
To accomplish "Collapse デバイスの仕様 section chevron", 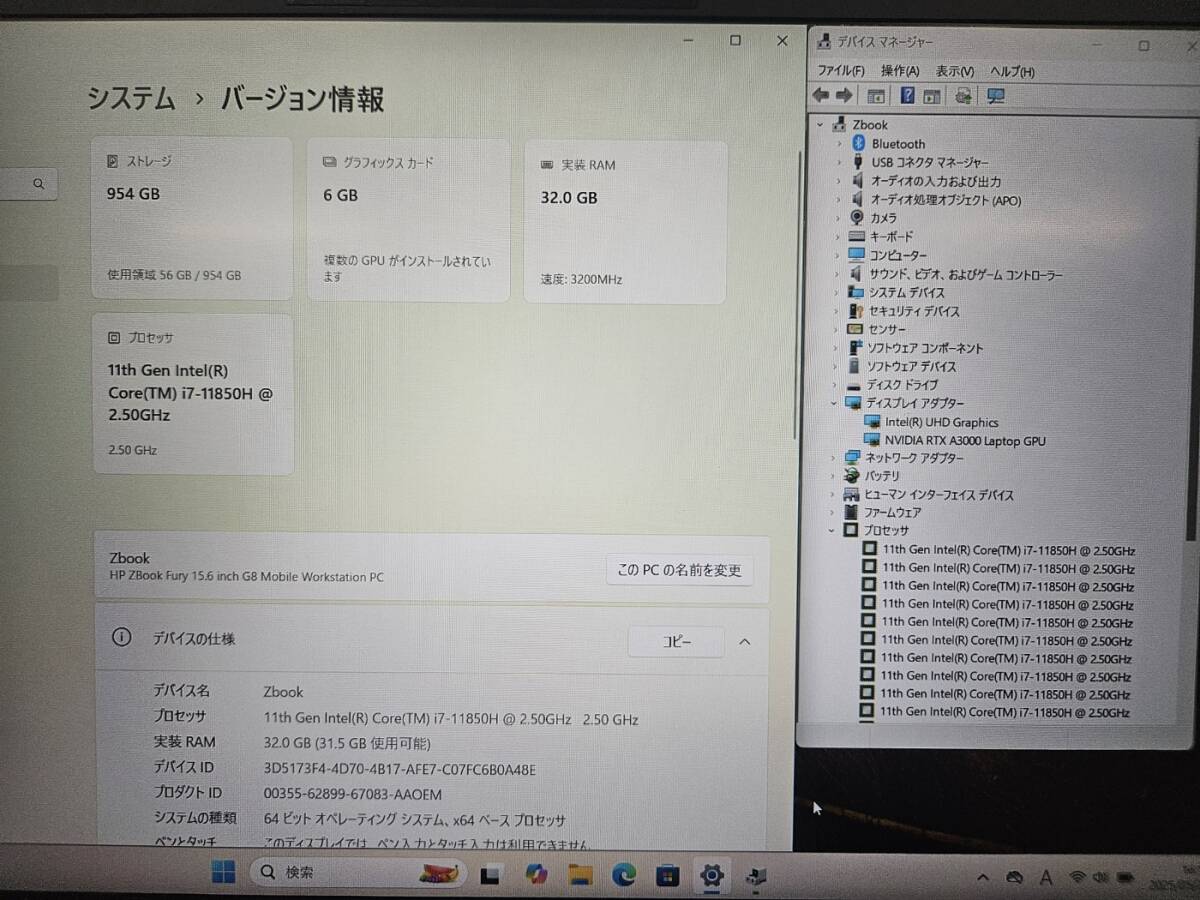I will [x=744, y=642].
